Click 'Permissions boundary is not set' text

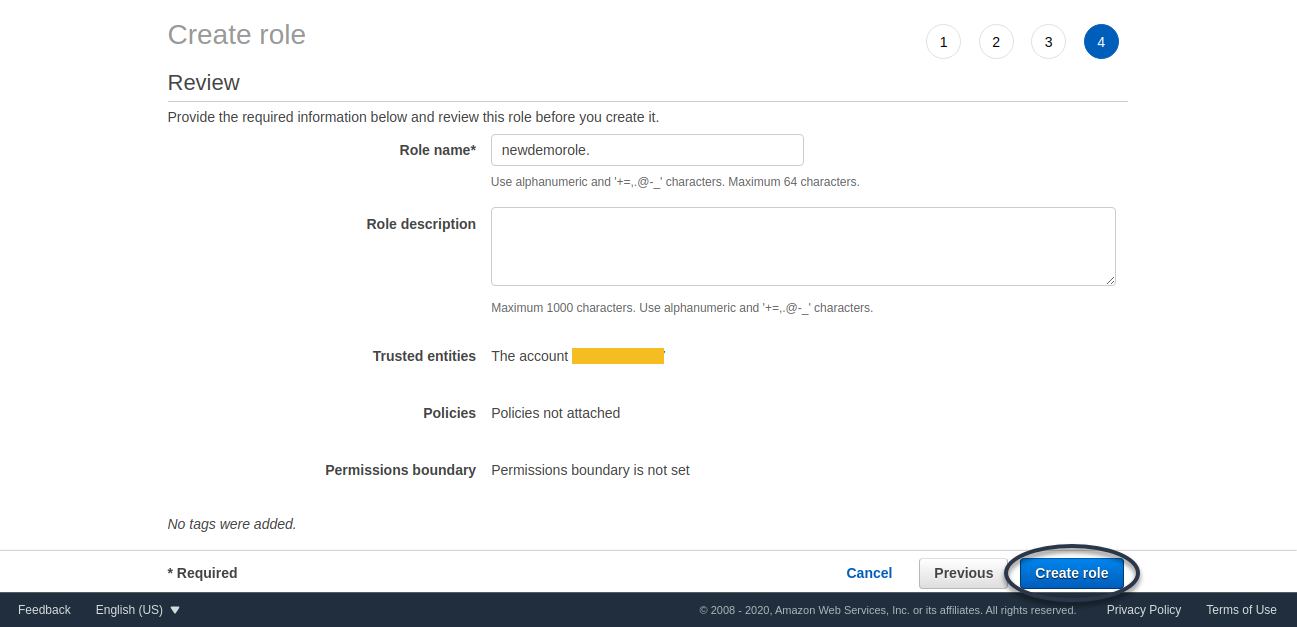click(590, 470)
